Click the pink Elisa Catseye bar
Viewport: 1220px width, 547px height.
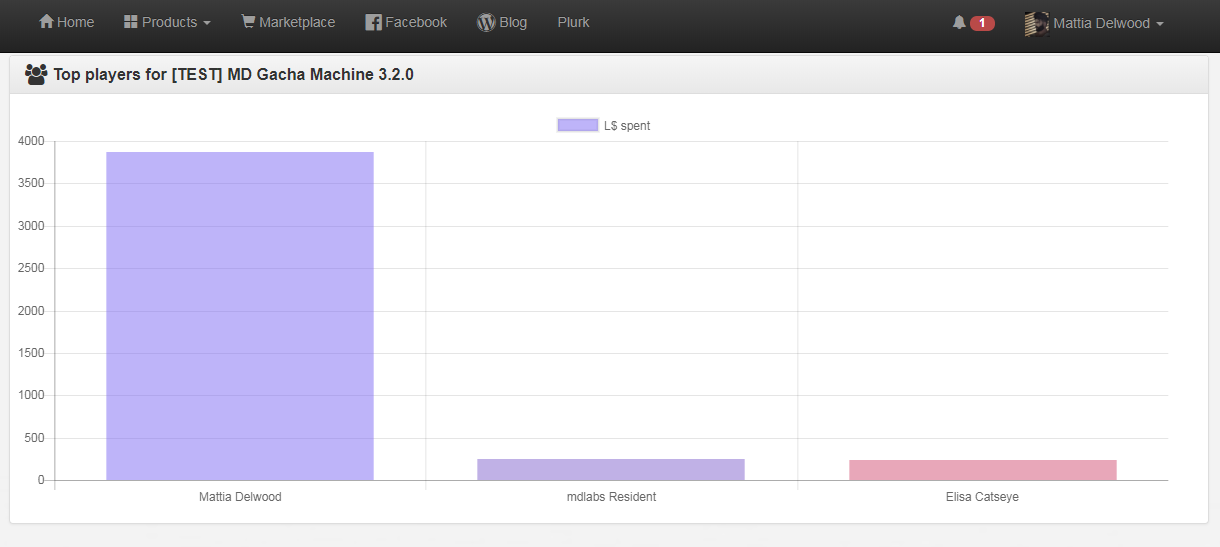[x=982, y=470]
